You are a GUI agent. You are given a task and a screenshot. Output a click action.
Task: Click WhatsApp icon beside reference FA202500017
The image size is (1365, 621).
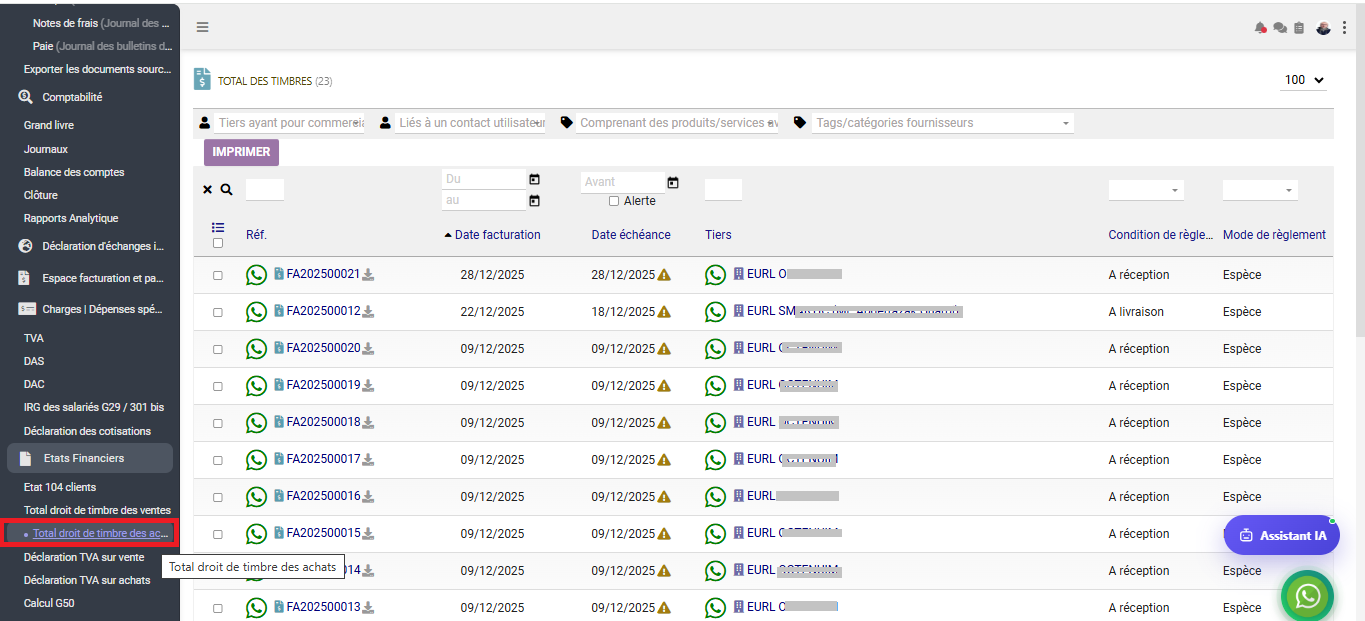[x=257, y=460]
